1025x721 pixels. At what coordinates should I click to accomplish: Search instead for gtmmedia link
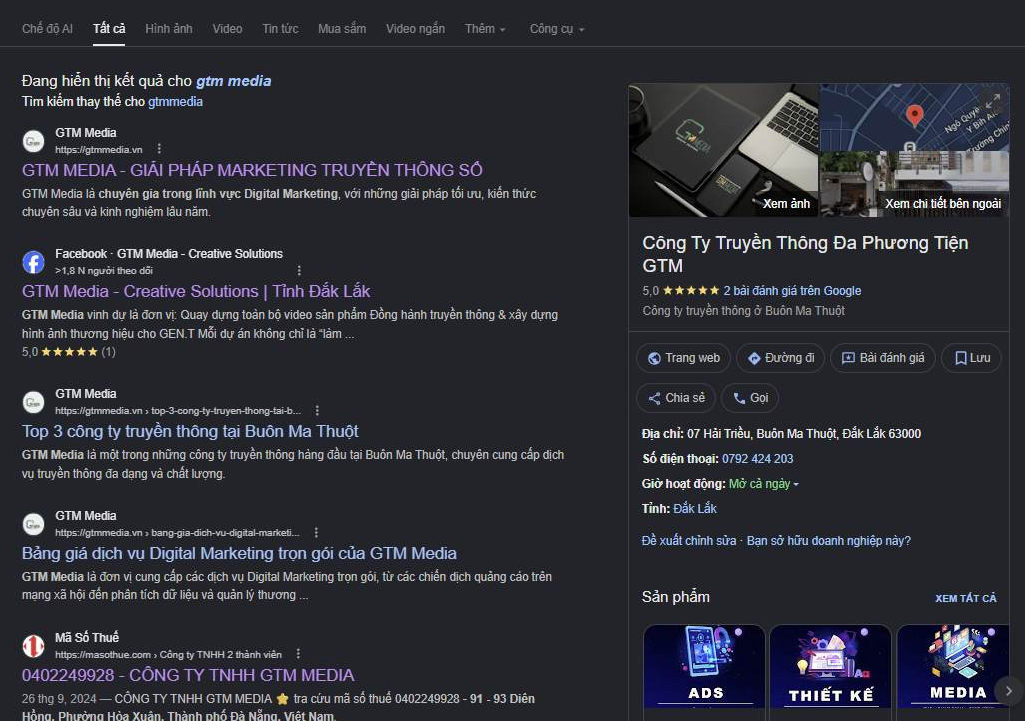[175, 101]
